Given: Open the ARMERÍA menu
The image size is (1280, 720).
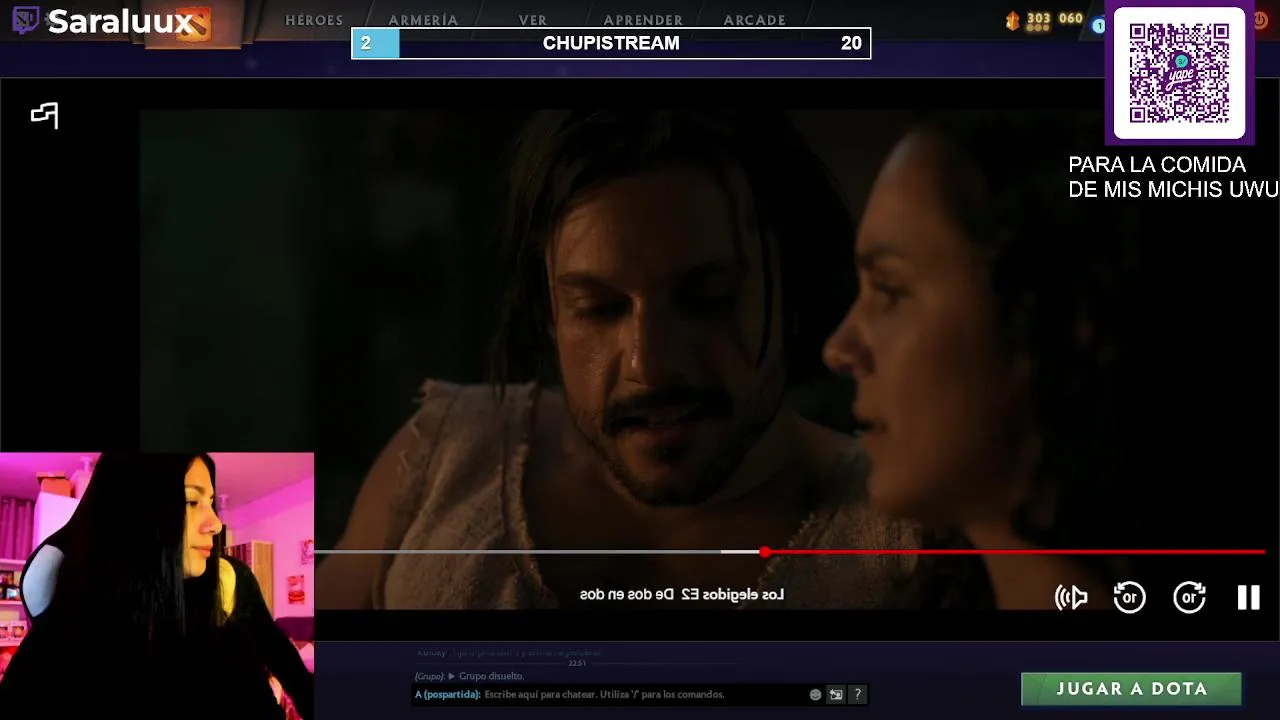Looking at the screenshot, I should point(423,20).
